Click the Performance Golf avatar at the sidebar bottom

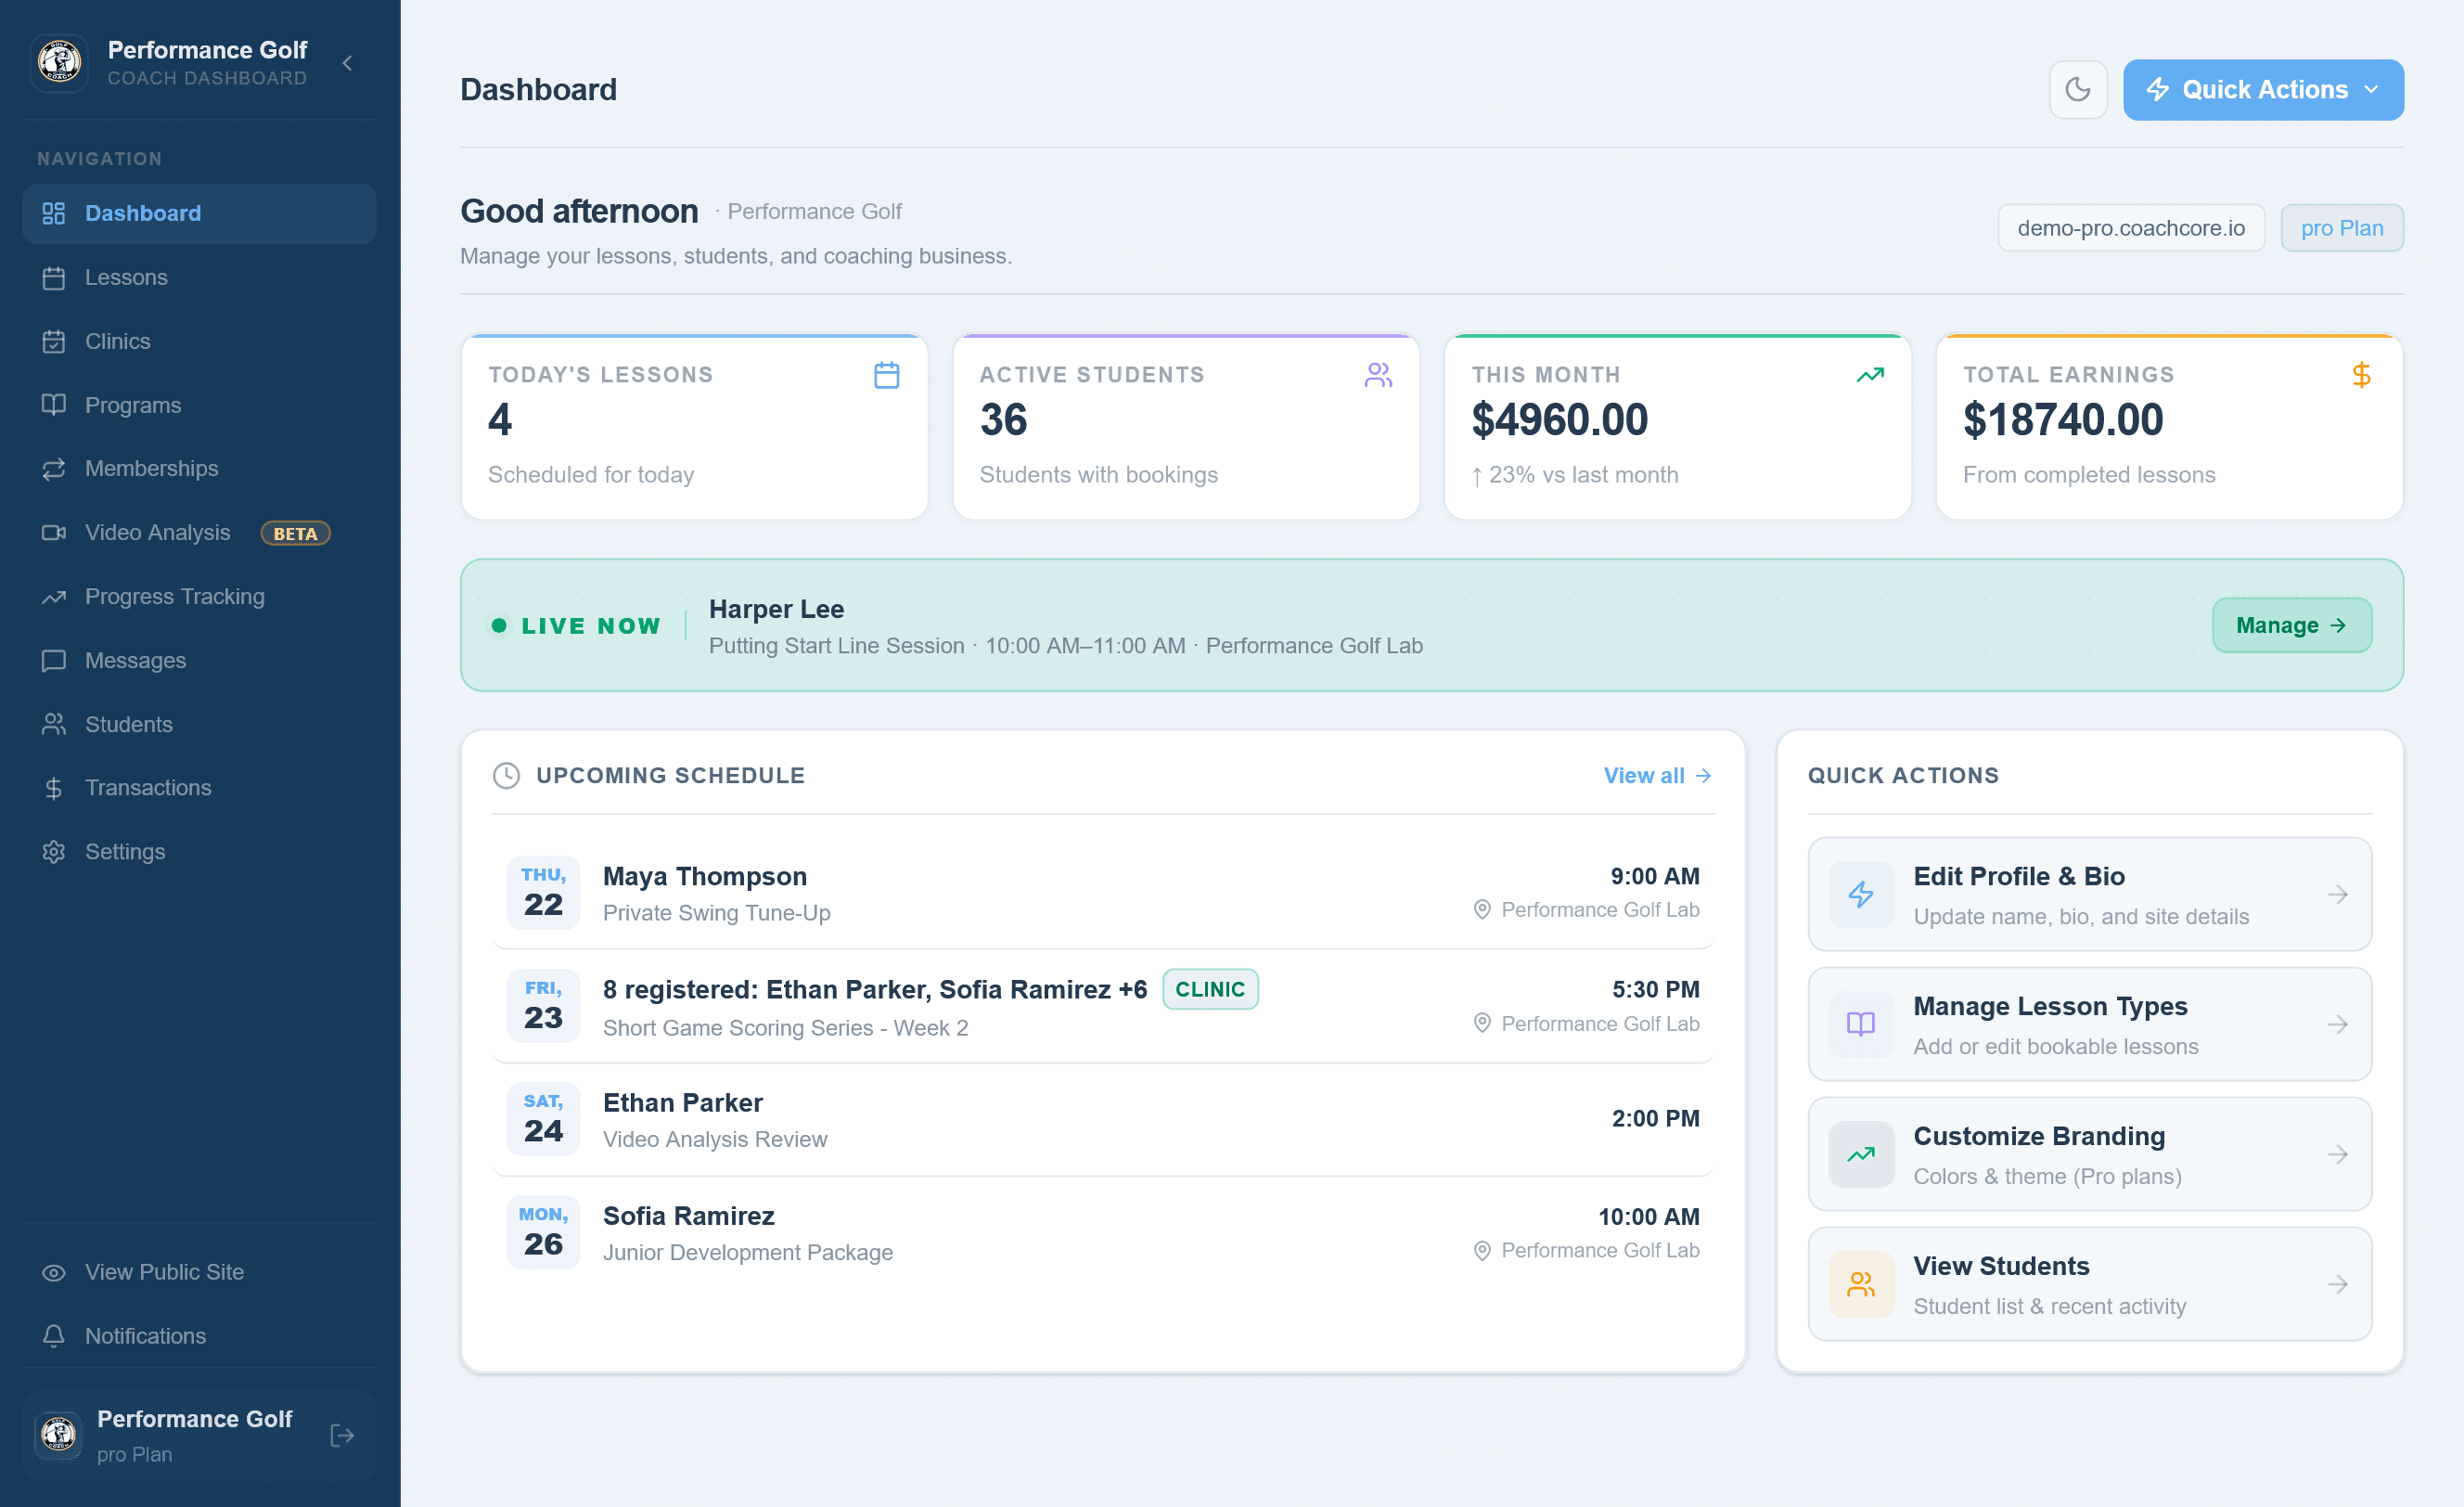point(58,1435)
